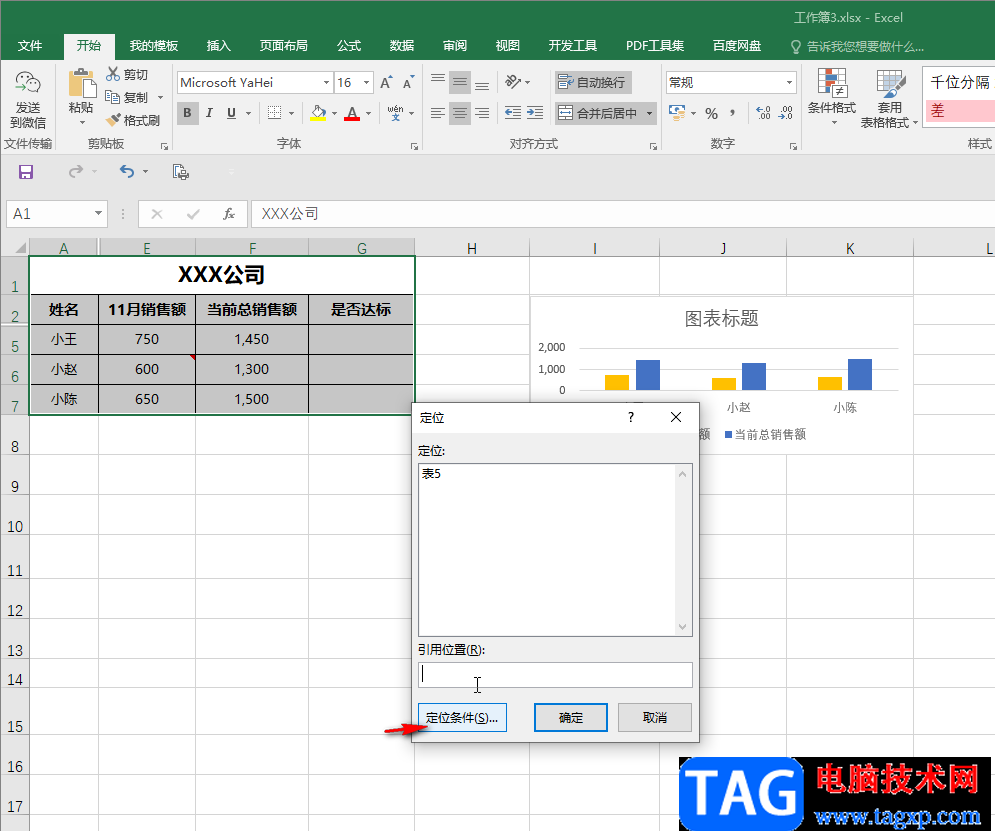Align text right in cell

click(482, 113)
